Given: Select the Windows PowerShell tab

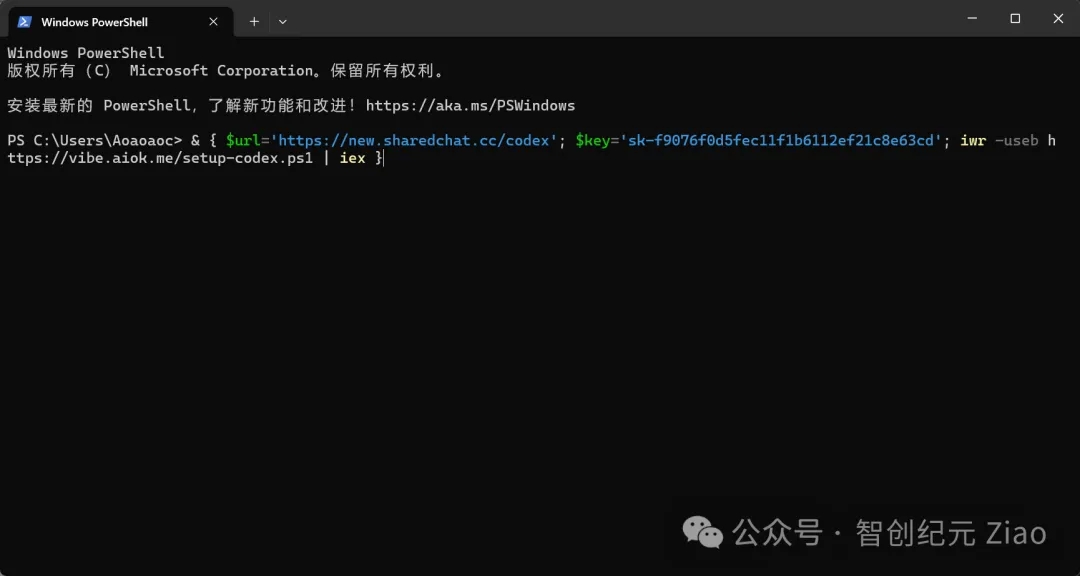Looking at the screenshot, I should [x=121, y=21].
